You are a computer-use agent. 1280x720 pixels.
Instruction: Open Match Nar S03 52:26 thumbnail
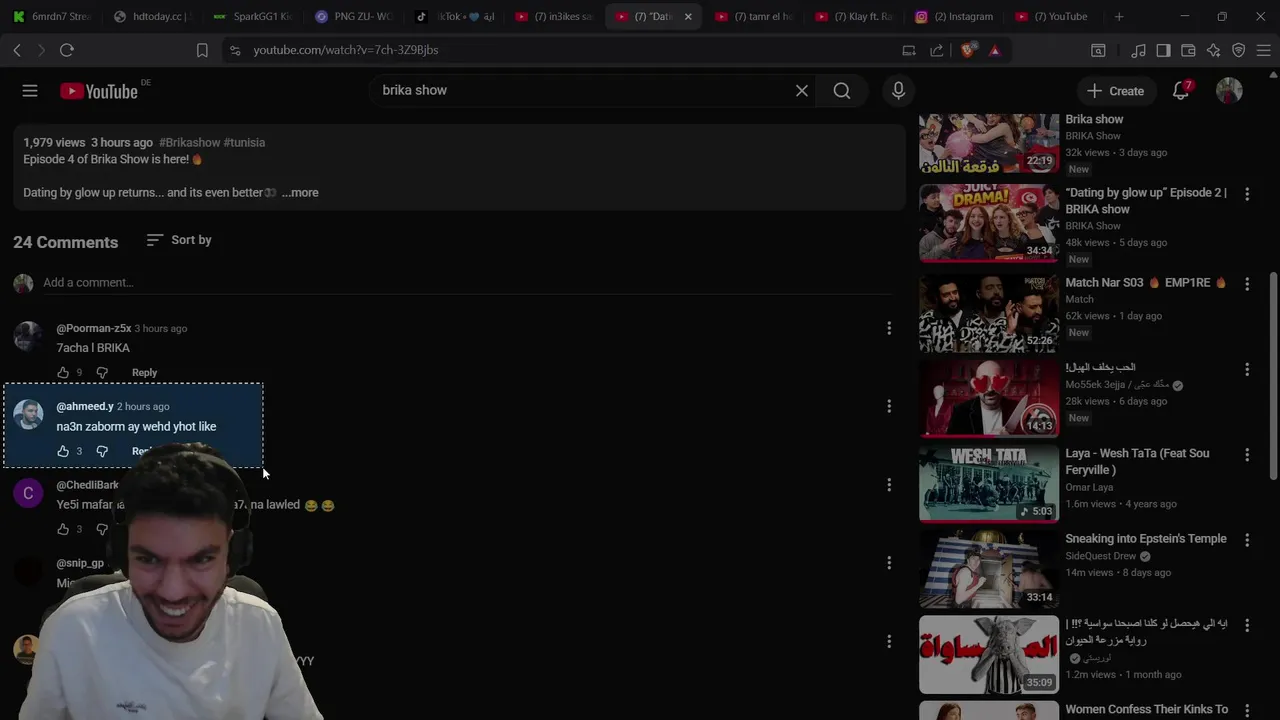pos(989,314)
